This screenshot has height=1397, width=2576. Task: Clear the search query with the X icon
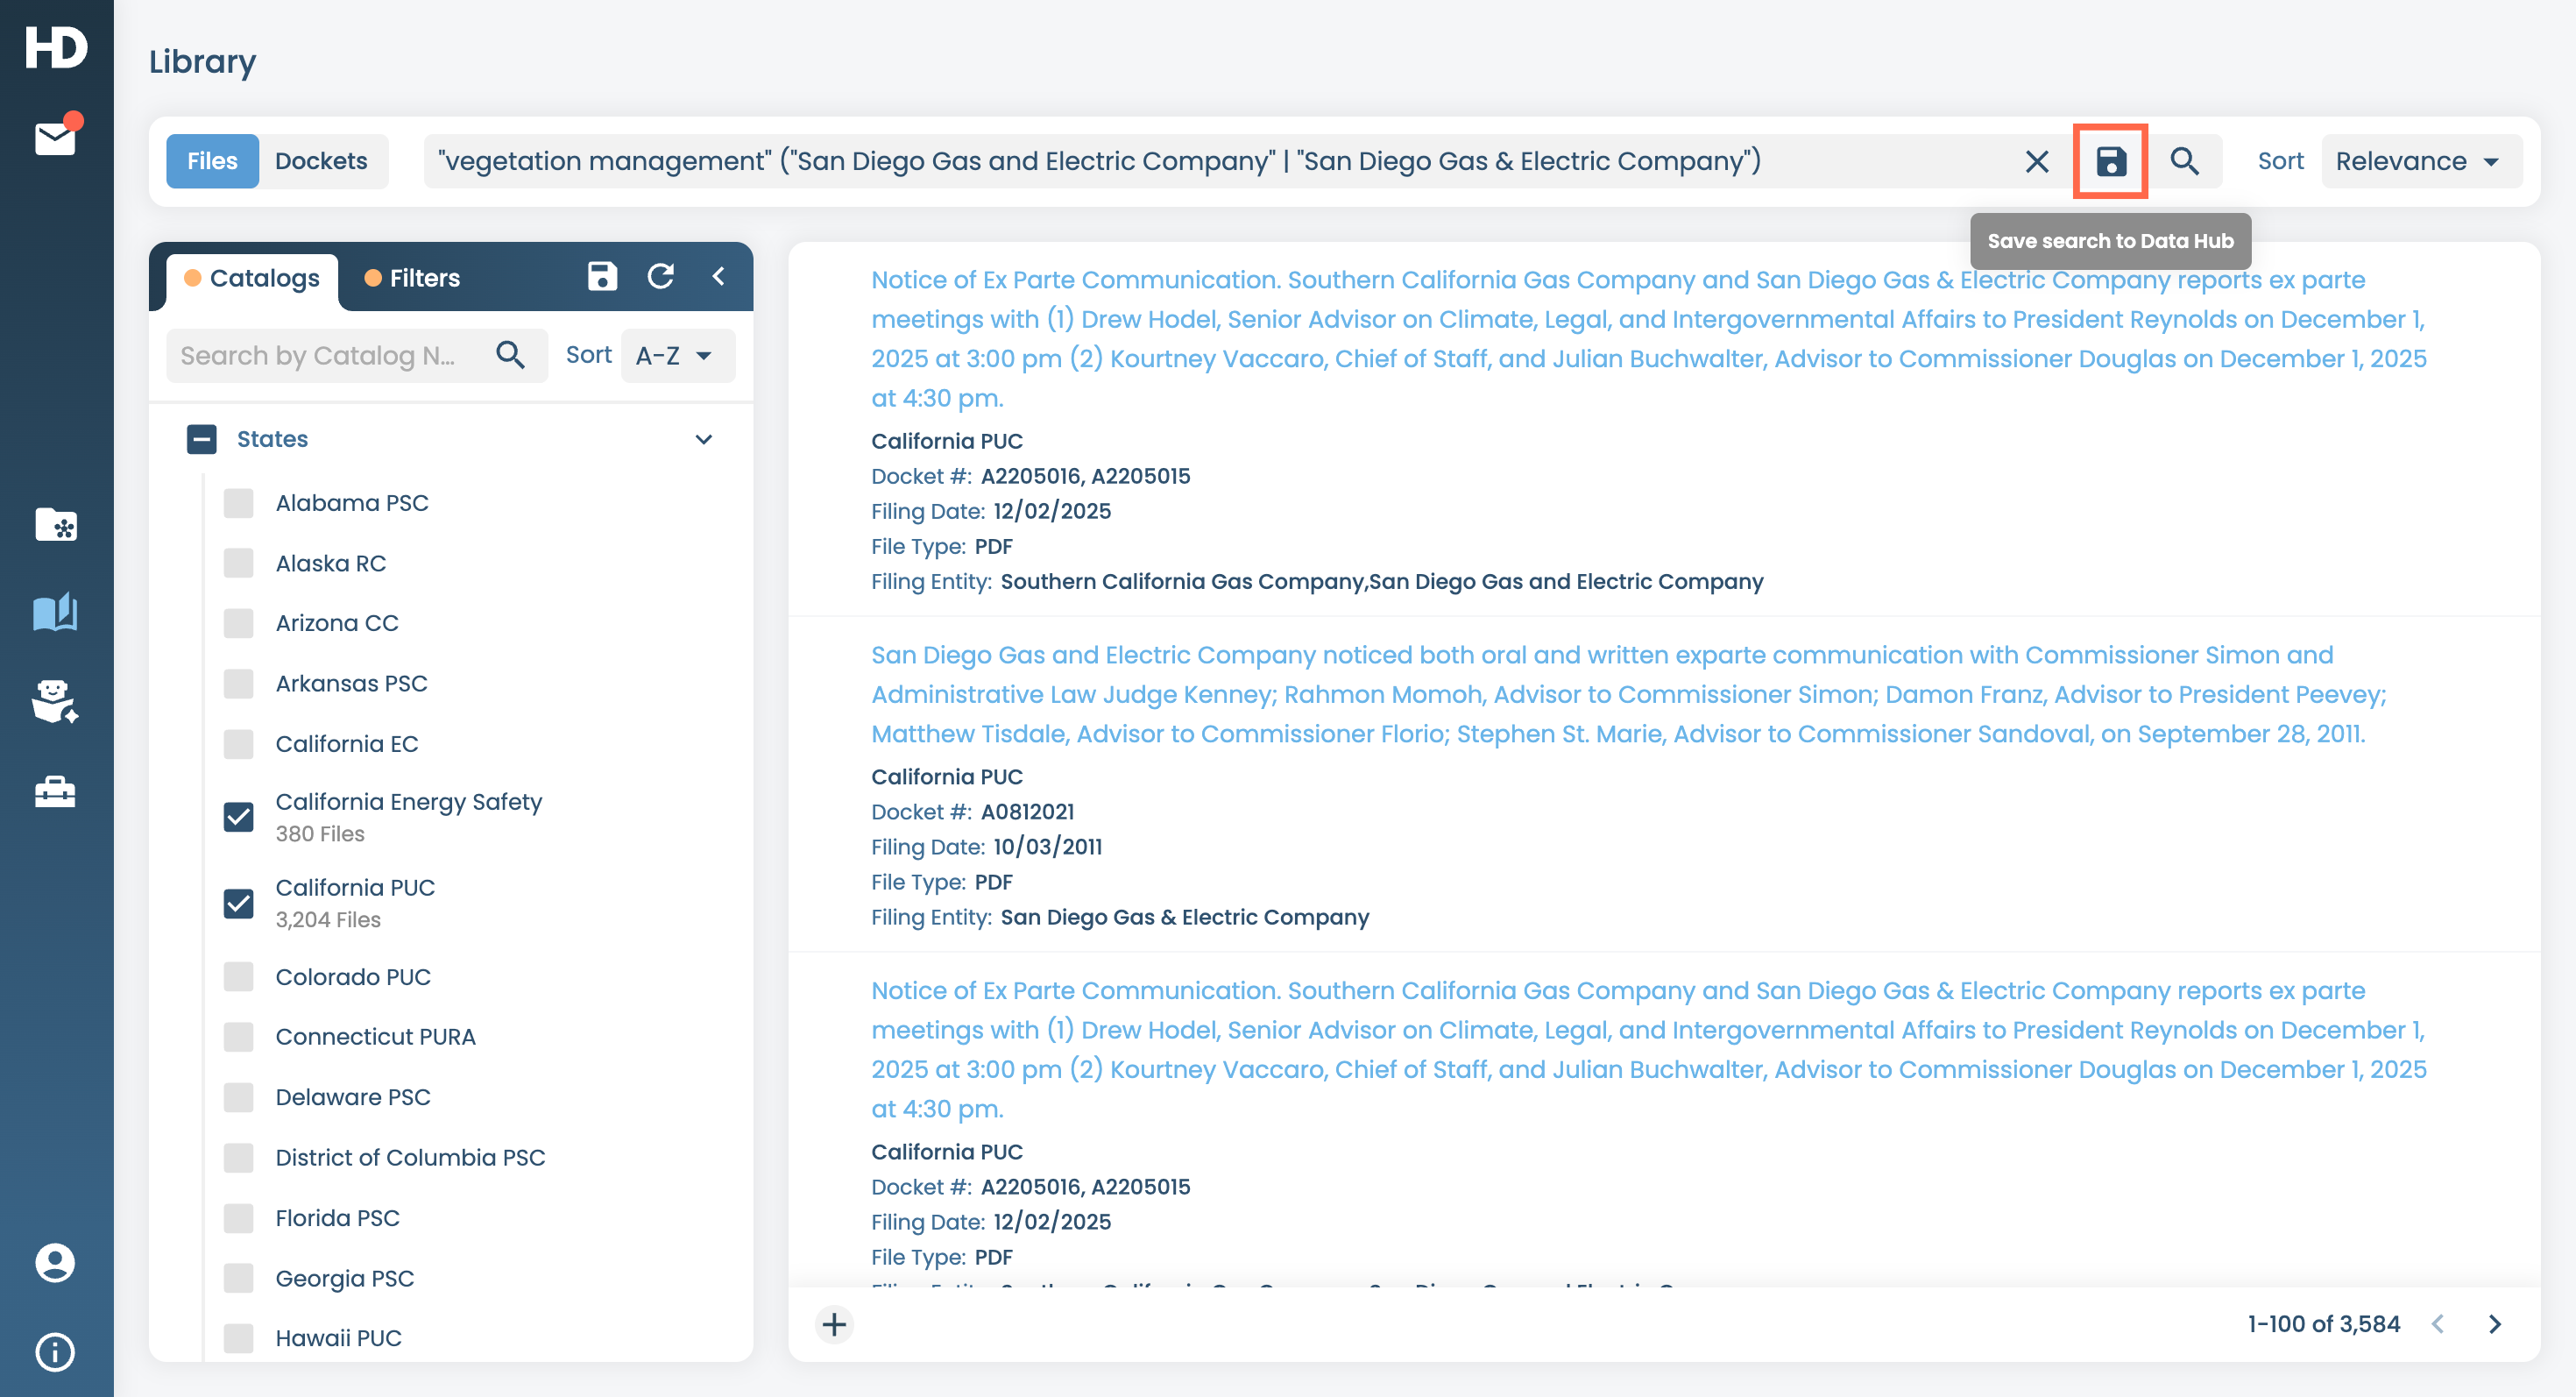[2036, 161]
